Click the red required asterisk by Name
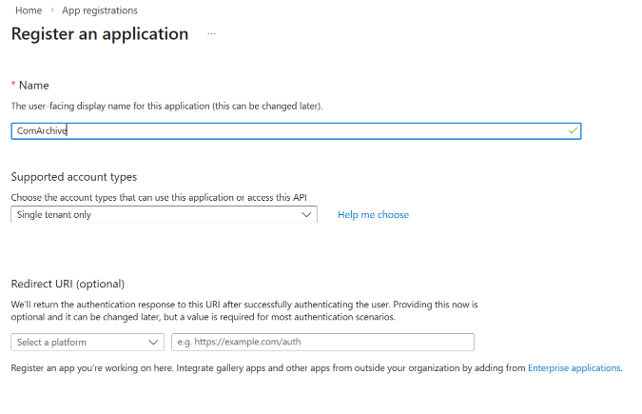 point(13,84)
